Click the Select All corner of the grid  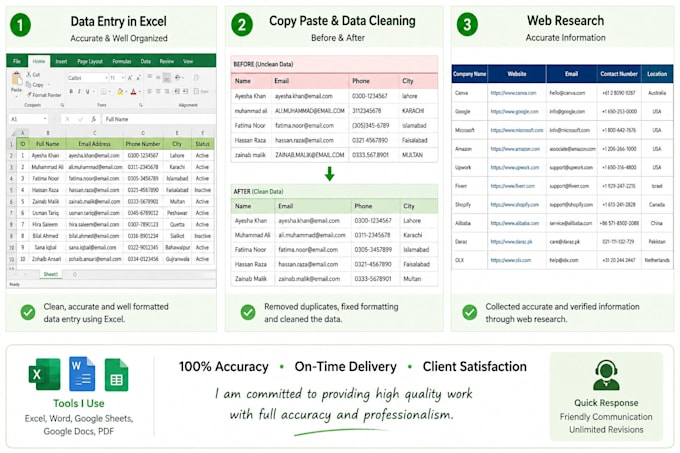click(12, 133)
